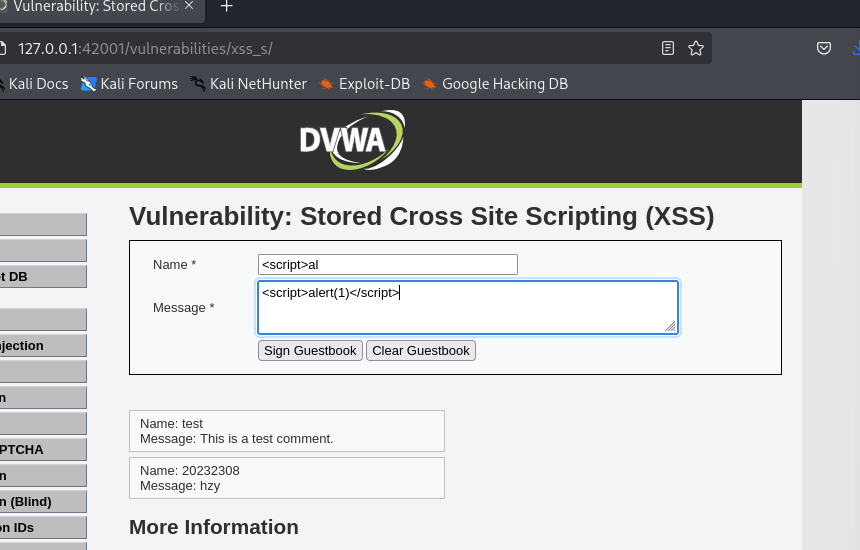Image resolution: width=860 pixels, height=550 pixels.
Task: Click the Exploit-DB bookmark icon
Action: (x=326, y=84)
